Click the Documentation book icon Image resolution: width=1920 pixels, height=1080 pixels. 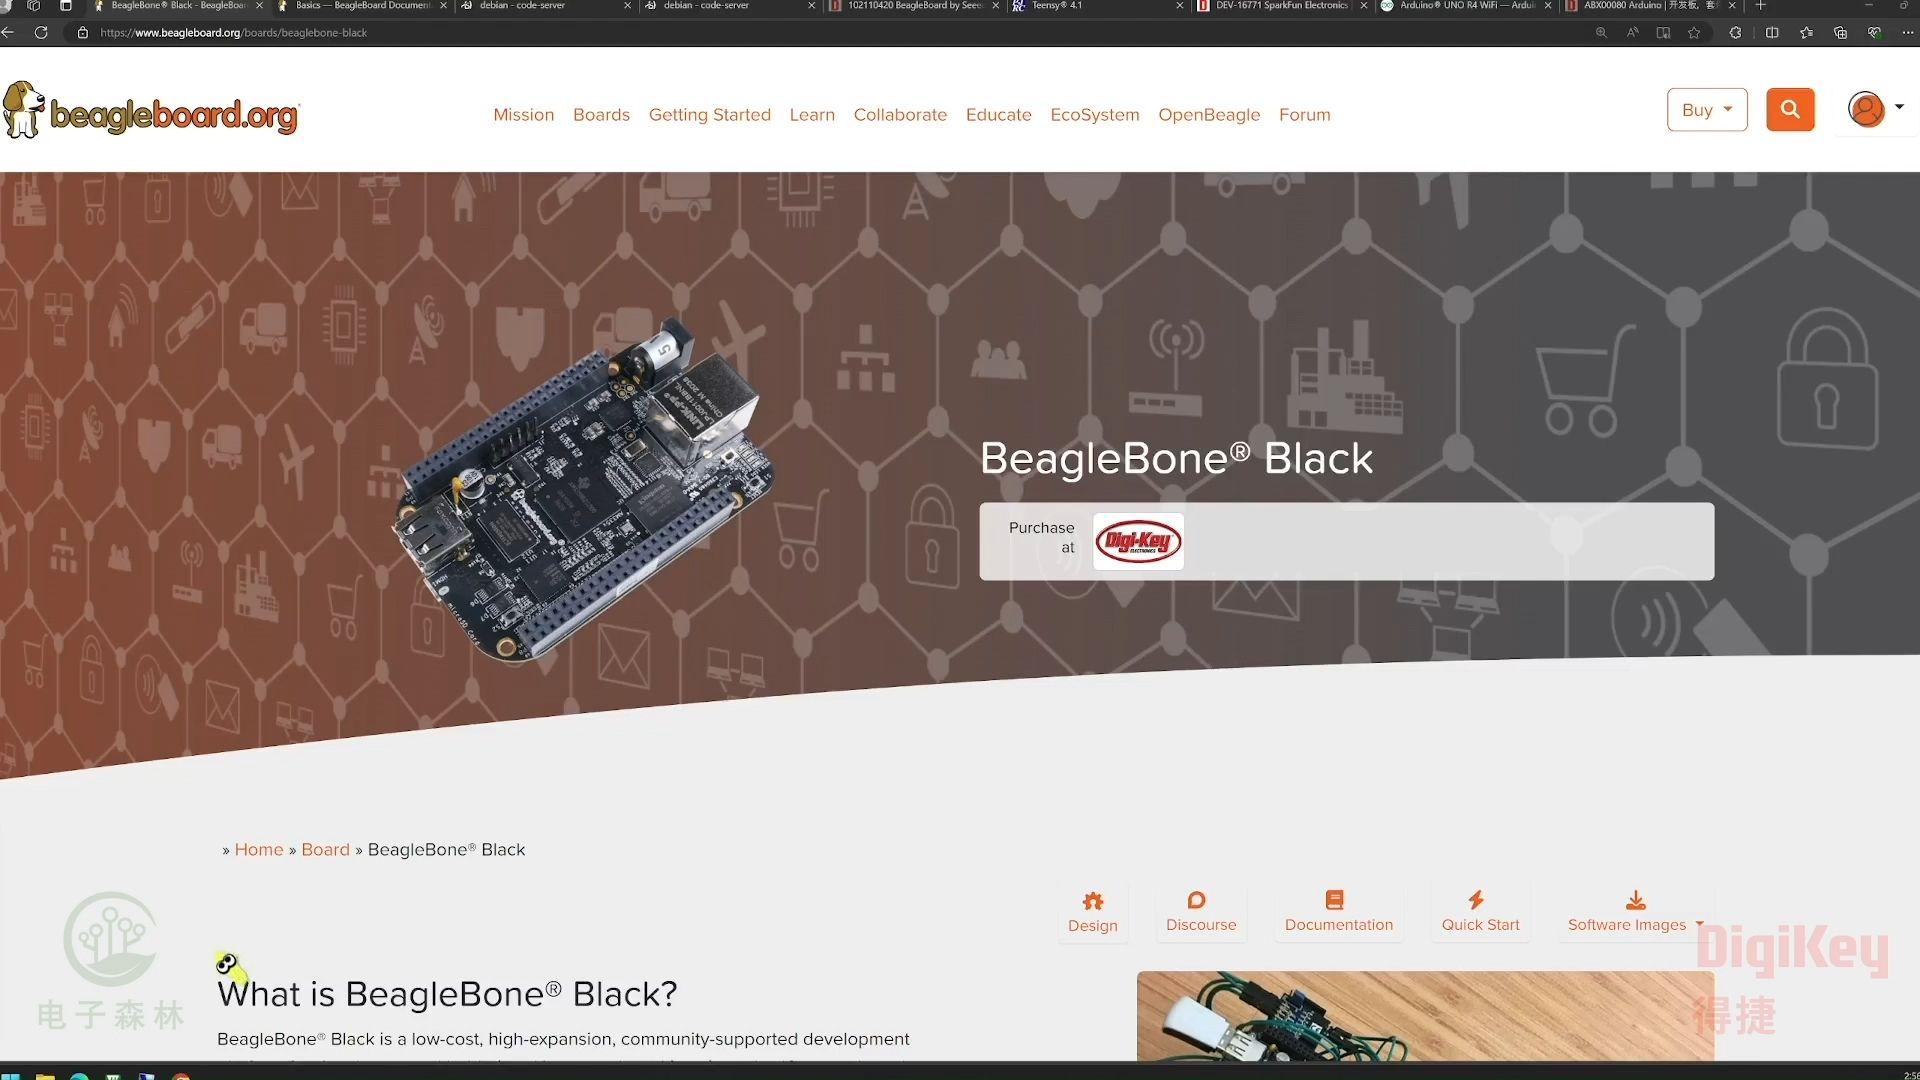(x=1334, y=900)
